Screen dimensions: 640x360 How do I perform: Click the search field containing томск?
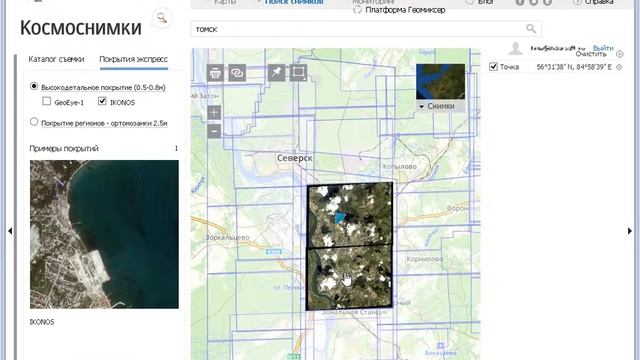click(x=366, y=29)
